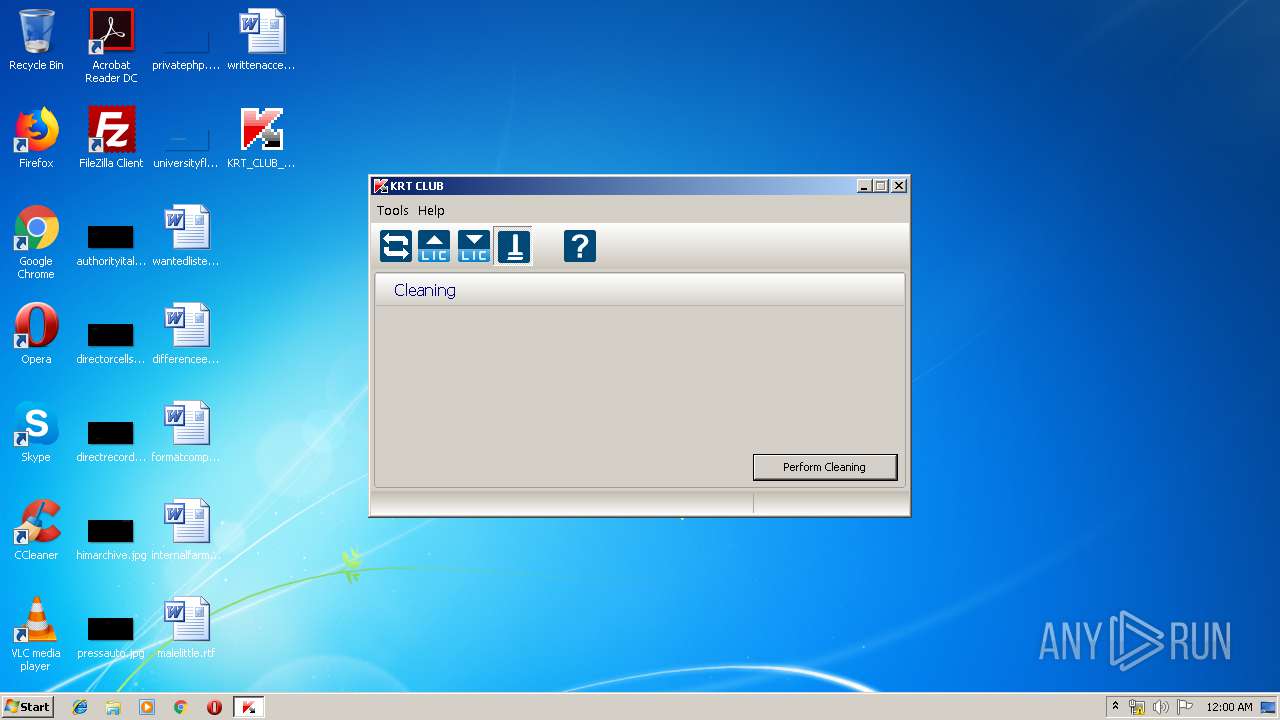The image size is (1280, 720).
Task: Open the media player taskbar icon
Action: pyautogui.click(x=147, y=707)
